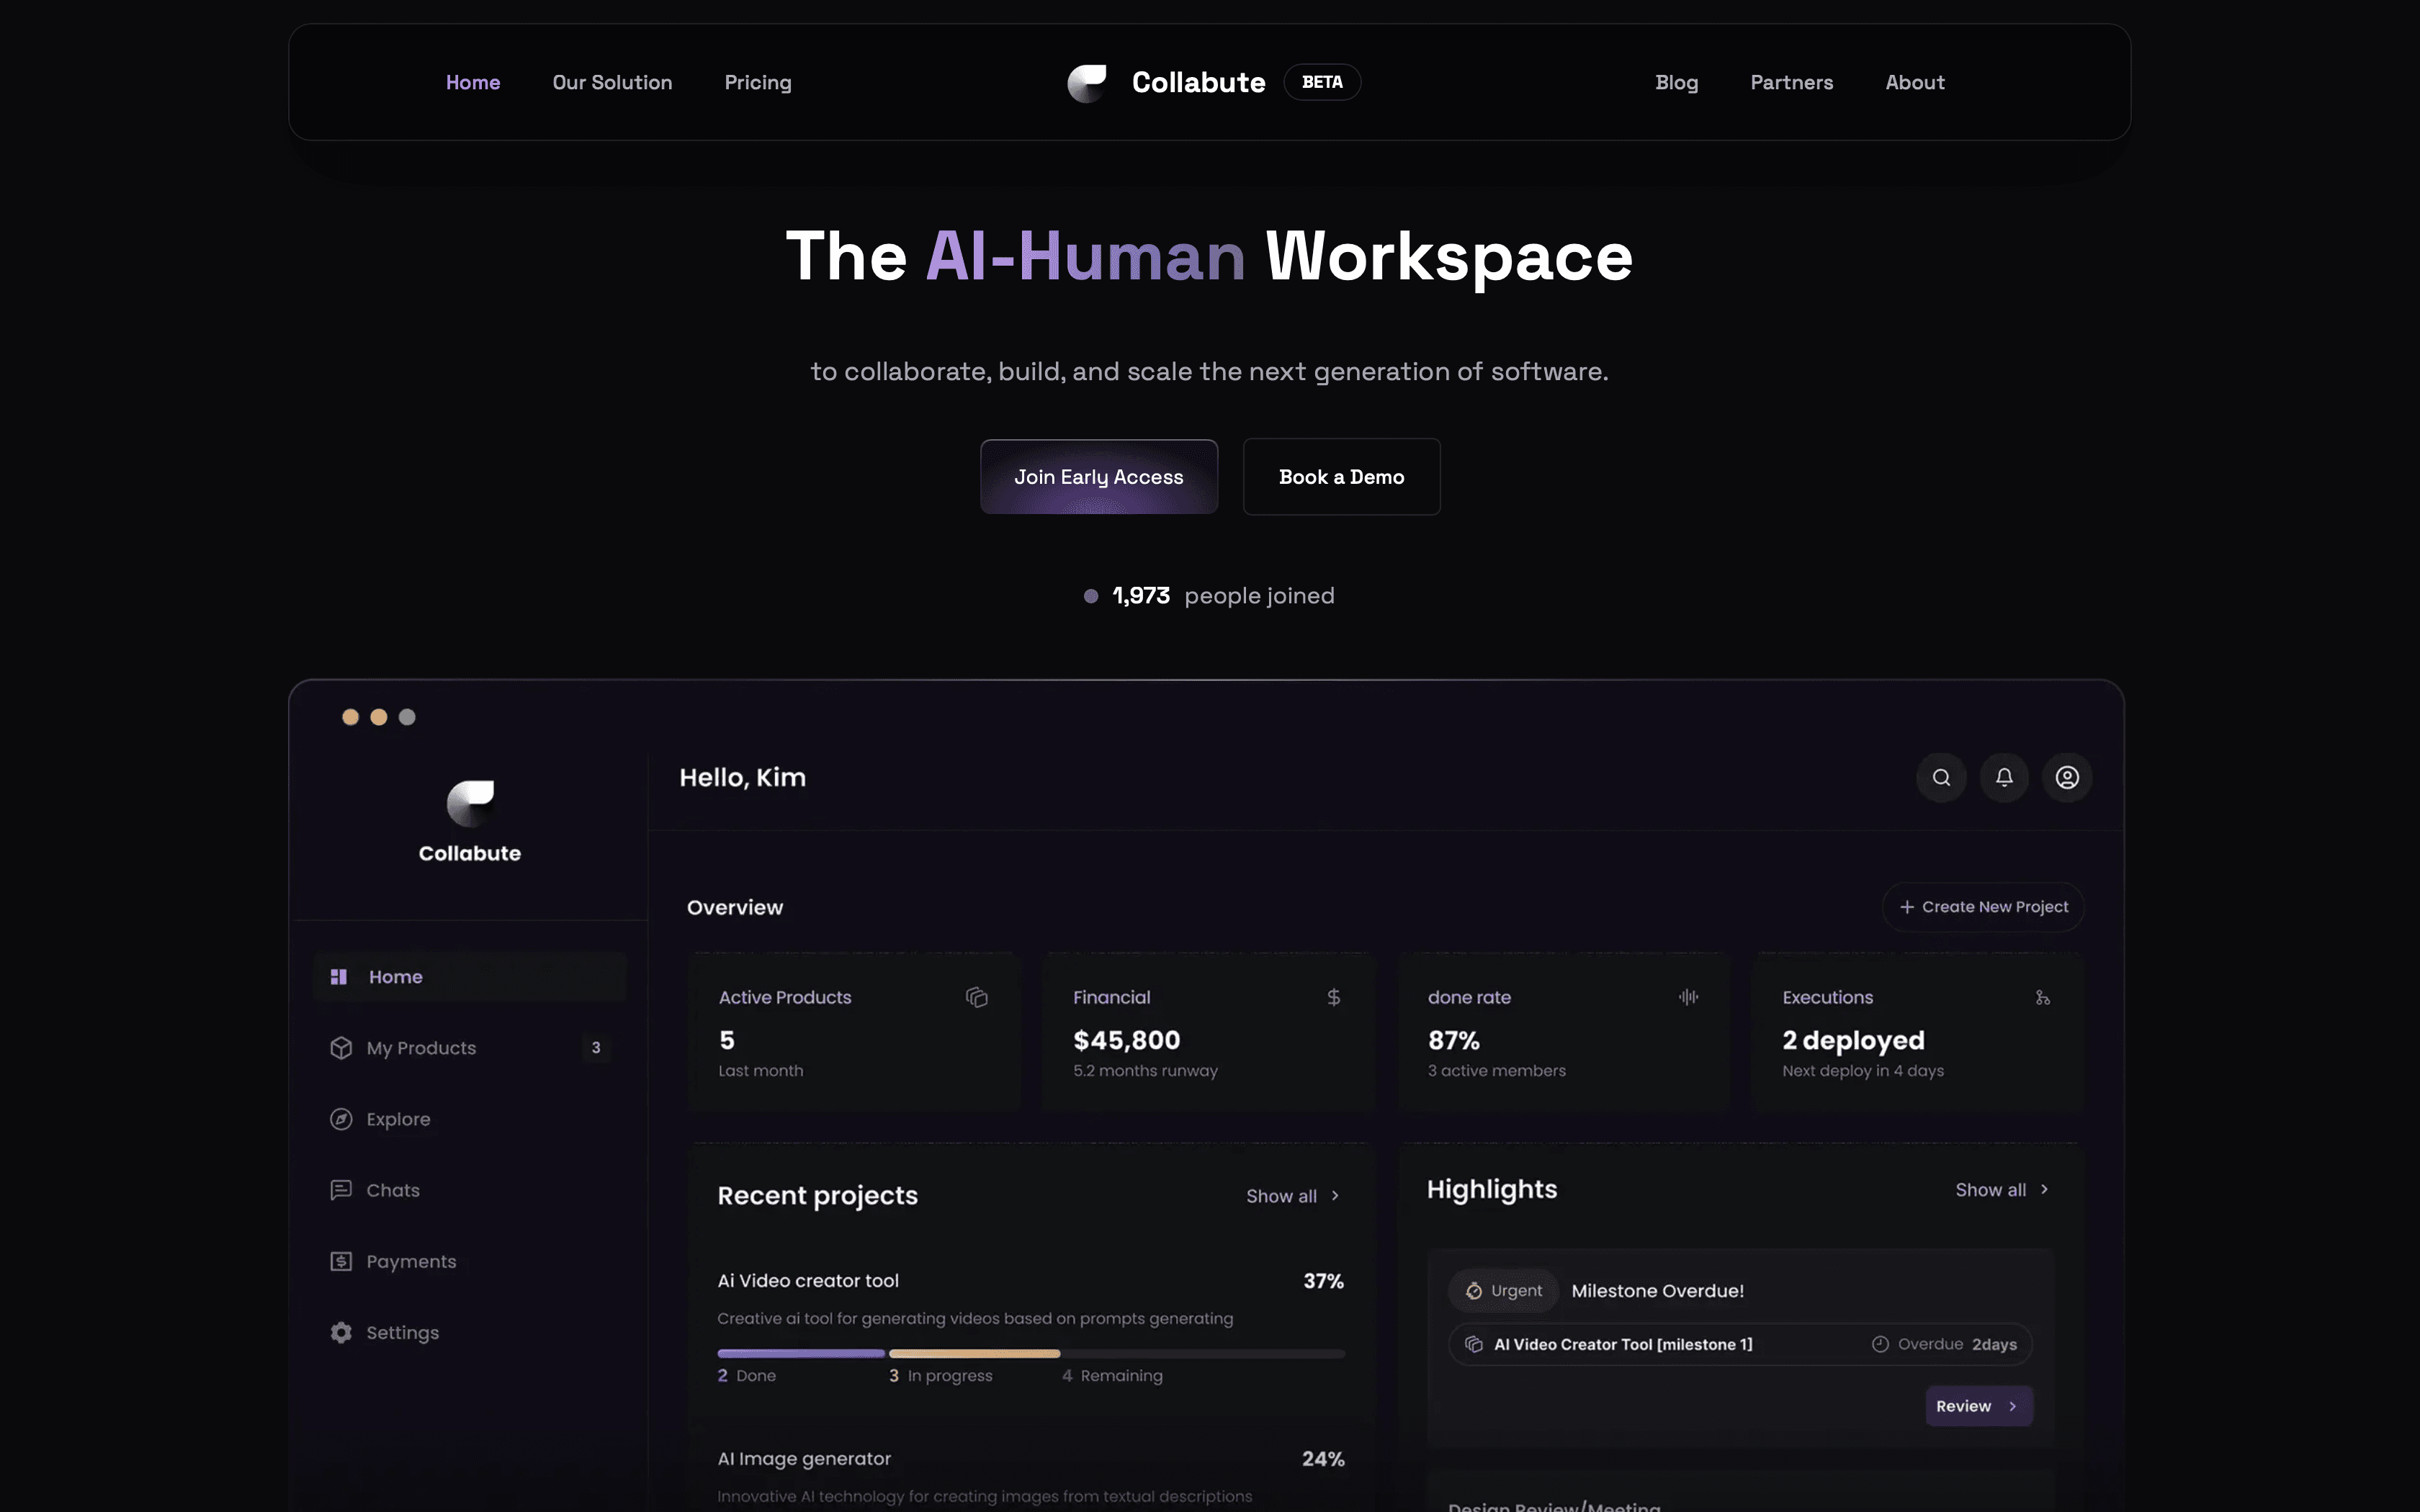Click the Collabute logo in the navbar
Image resolution: width=2420 pixels, height=1512 pixels.
1087,83
